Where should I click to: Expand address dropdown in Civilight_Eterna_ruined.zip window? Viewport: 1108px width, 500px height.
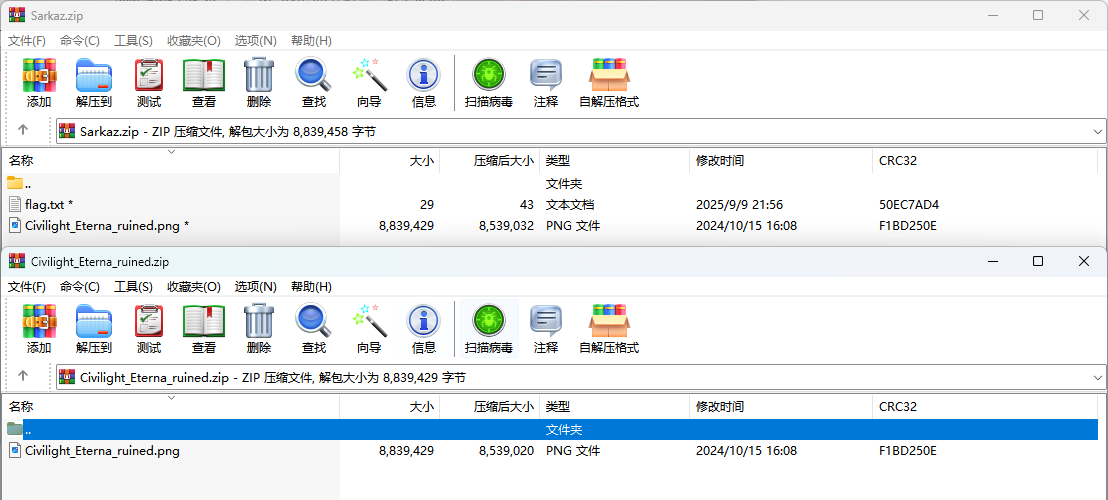click(1097, 378)
